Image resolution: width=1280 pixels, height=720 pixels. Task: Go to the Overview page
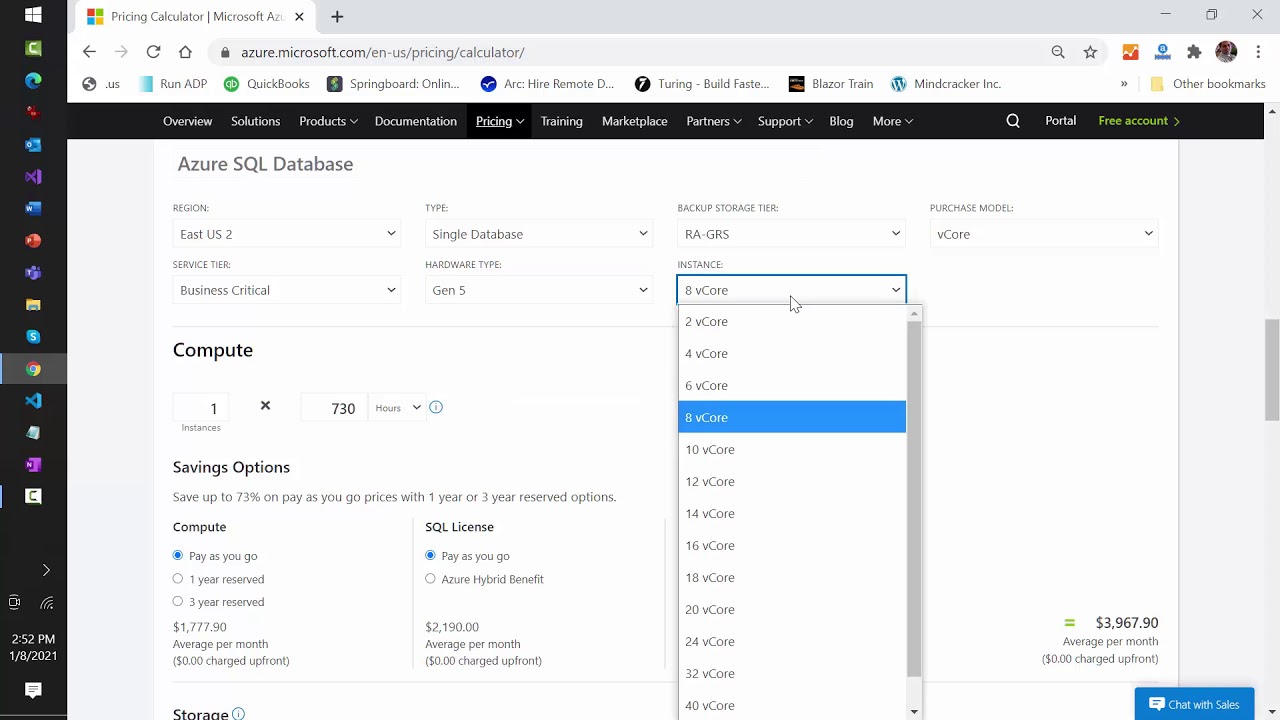[x=187, y=121]
